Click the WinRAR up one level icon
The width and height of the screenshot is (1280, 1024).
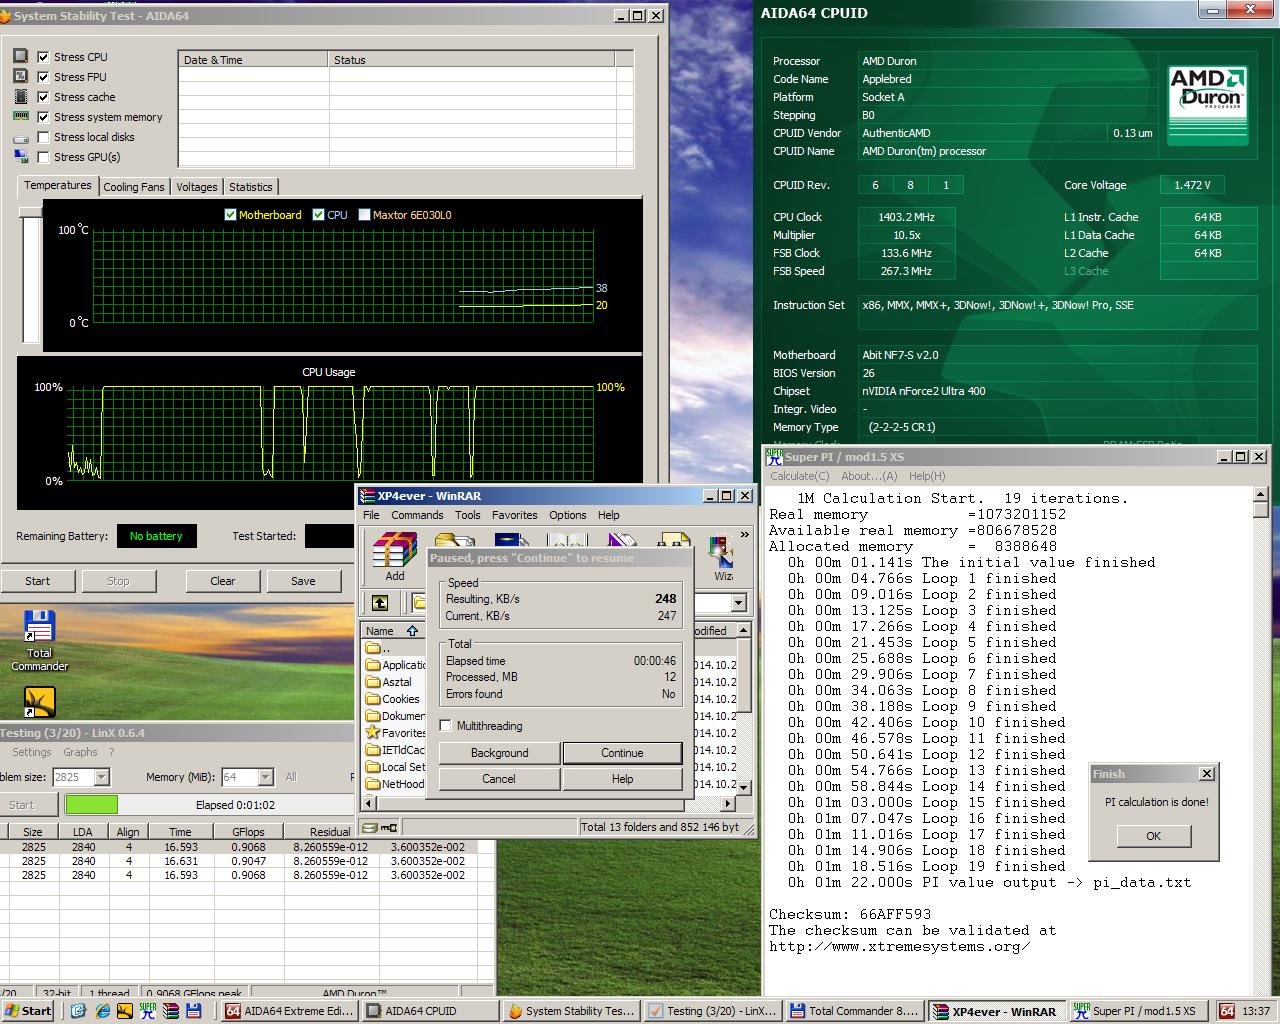click(380, 602)
